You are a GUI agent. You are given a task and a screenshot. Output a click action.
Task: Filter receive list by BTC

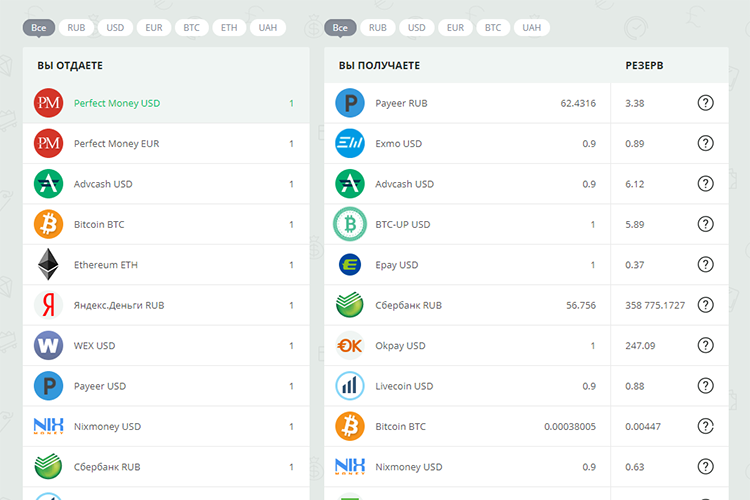[x=493, y=28]
